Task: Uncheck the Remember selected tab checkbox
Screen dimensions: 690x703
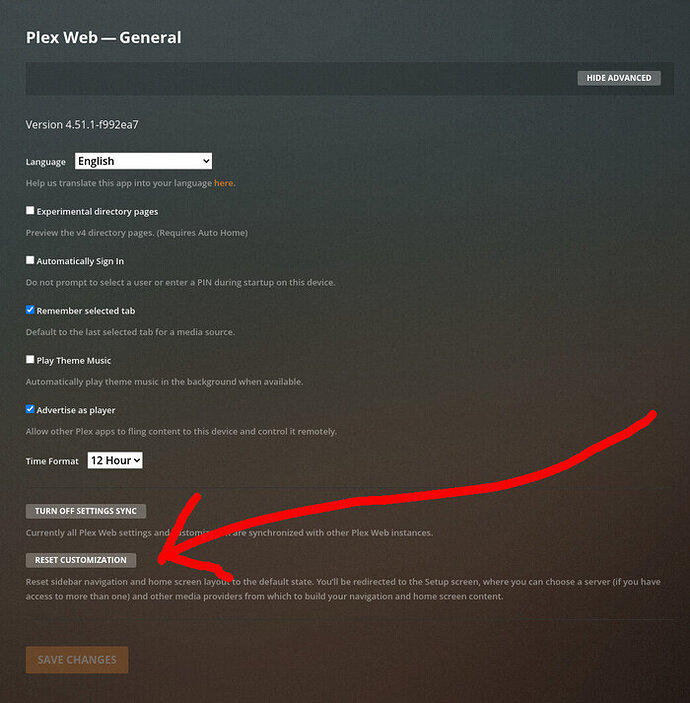Action: [30, 310]
